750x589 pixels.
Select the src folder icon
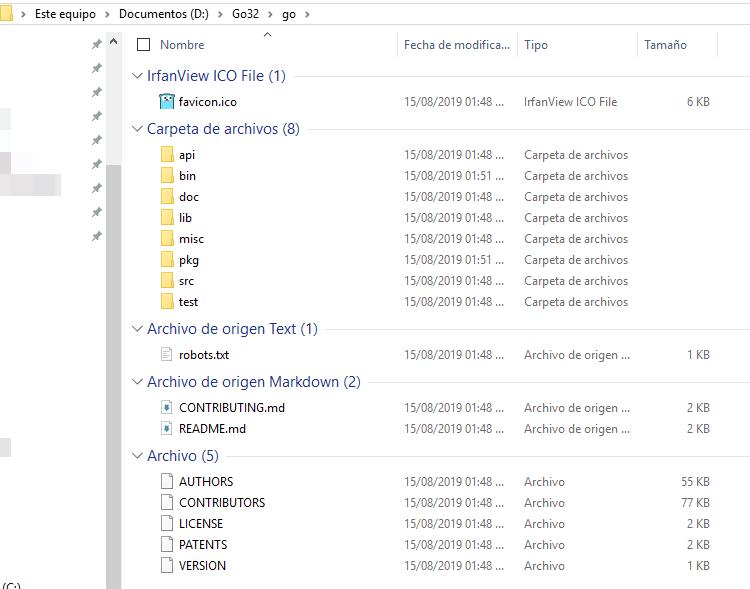click(167, 281)
